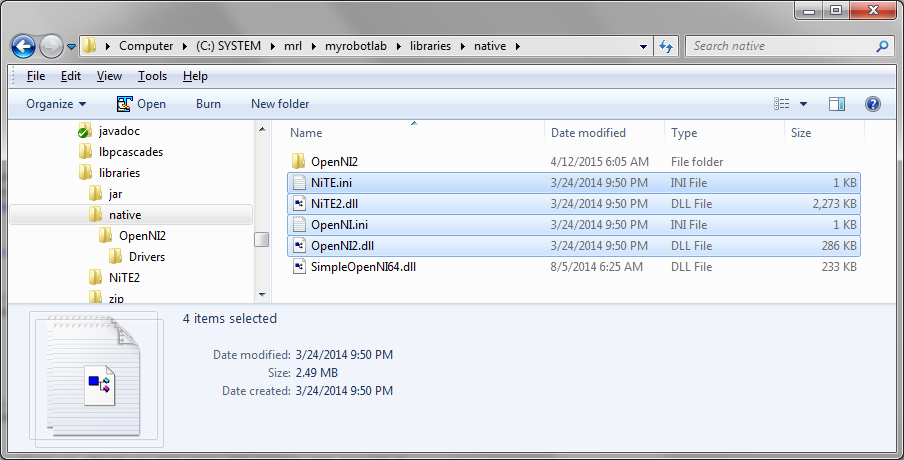This screenshot has width=904, height=460.
Task: Click native breadcrumb segment
Action: click(490, 46)
